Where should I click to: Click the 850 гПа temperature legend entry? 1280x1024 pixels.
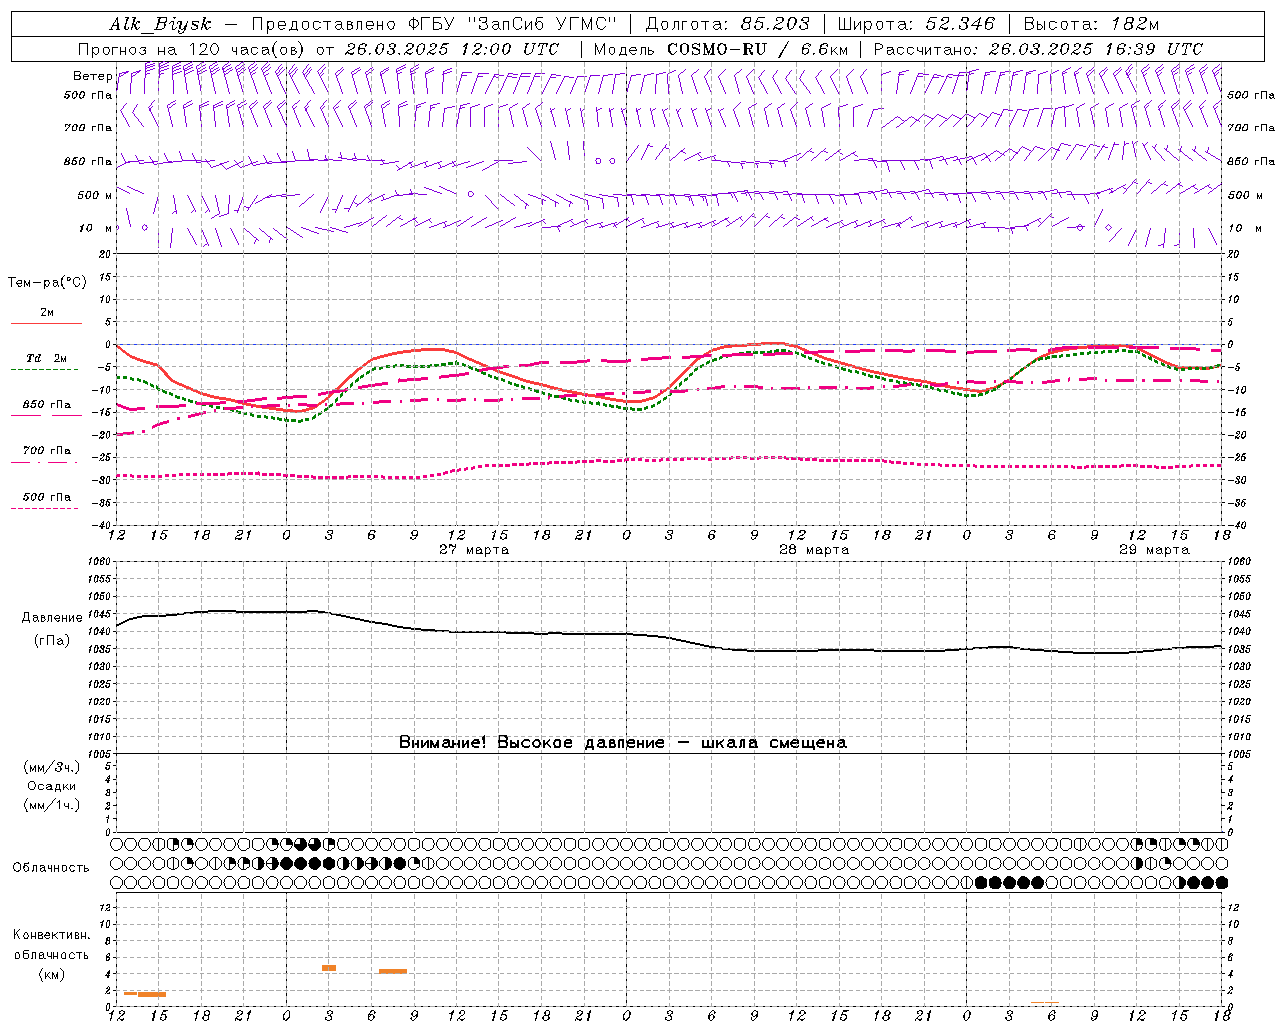tap(47, 405)
